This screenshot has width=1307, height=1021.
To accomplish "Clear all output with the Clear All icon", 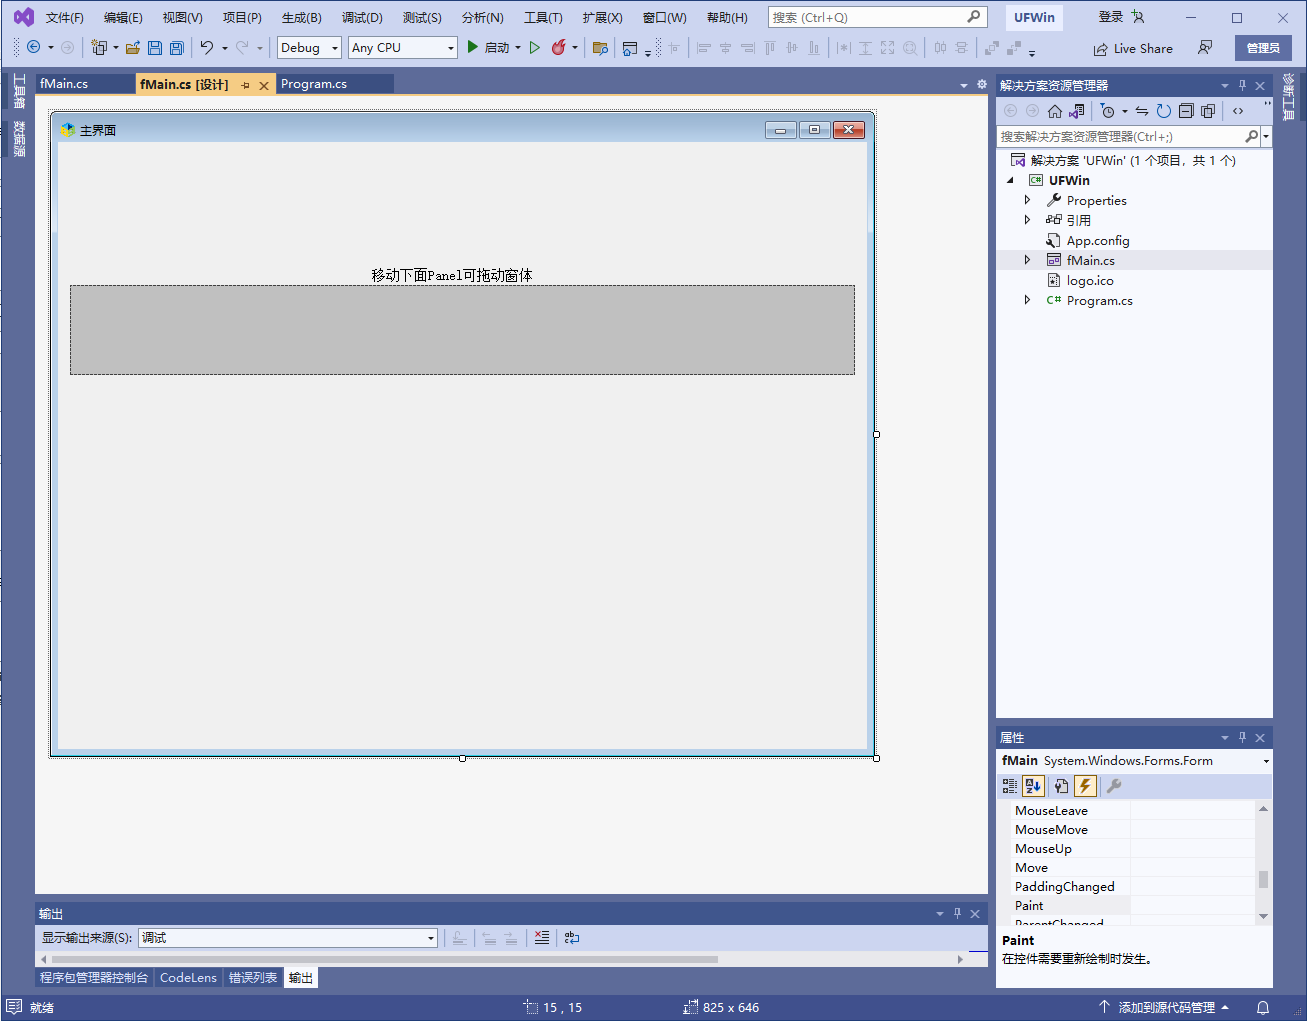I will pyautogui.click(x=542, y=938).
